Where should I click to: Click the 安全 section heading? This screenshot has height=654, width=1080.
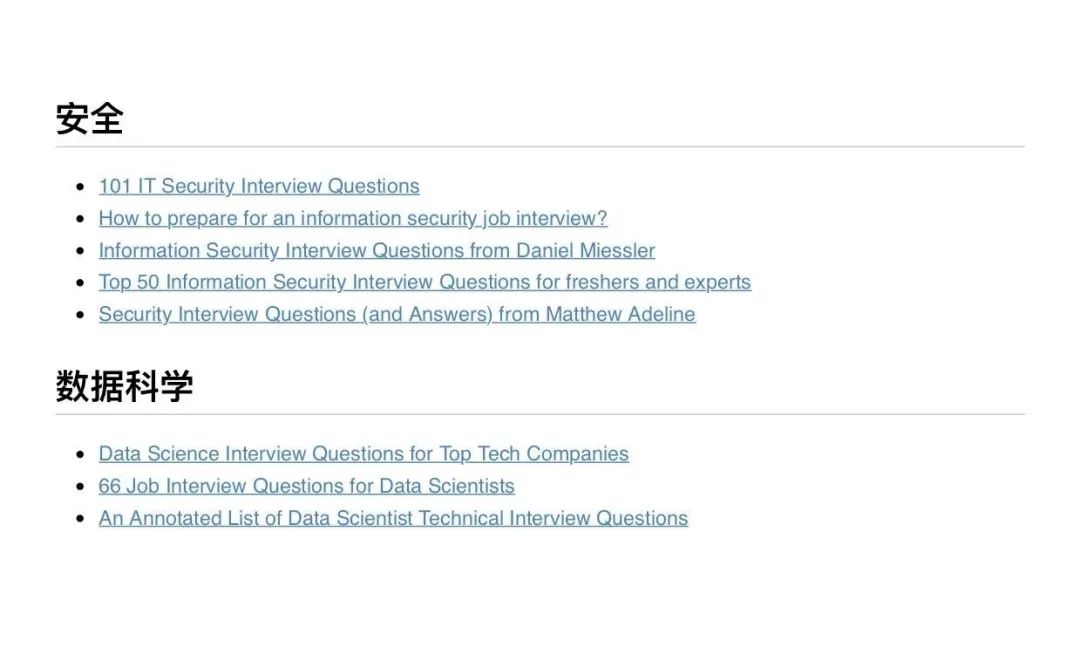coord(90,119)
